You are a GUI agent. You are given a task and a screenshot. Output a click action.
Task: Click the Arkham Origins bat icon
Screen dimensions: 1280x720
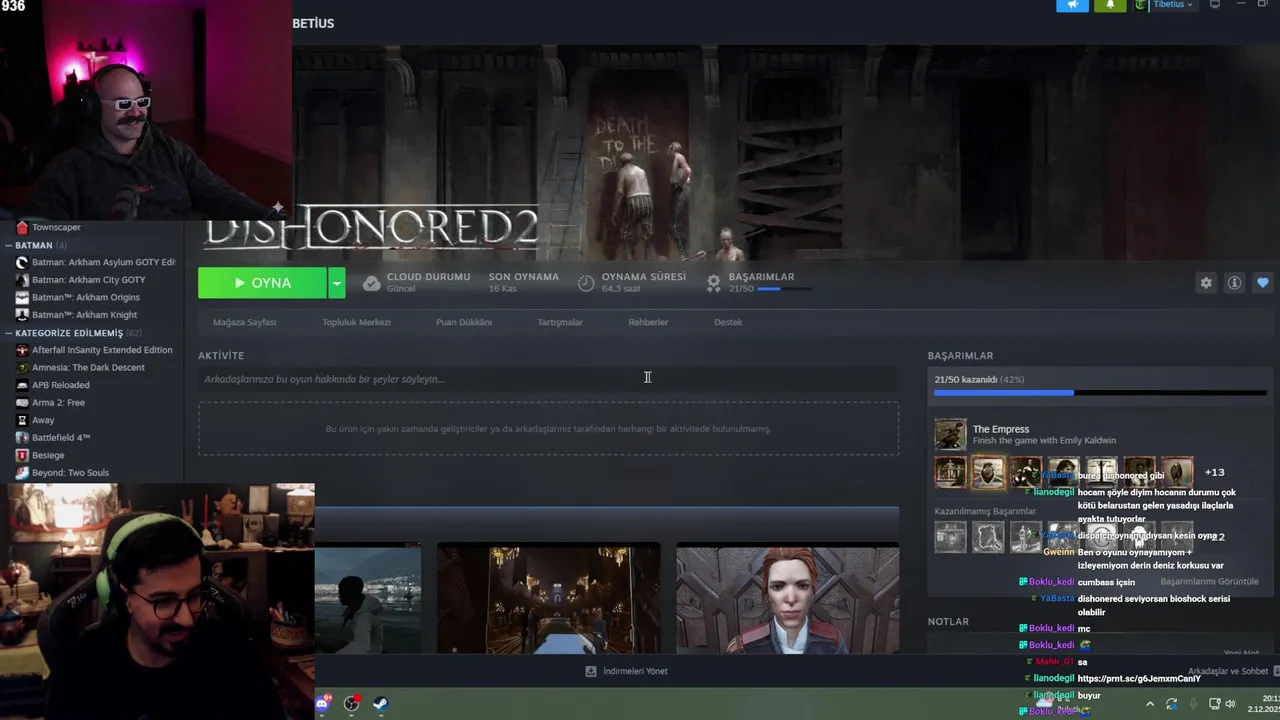point(22,297)
